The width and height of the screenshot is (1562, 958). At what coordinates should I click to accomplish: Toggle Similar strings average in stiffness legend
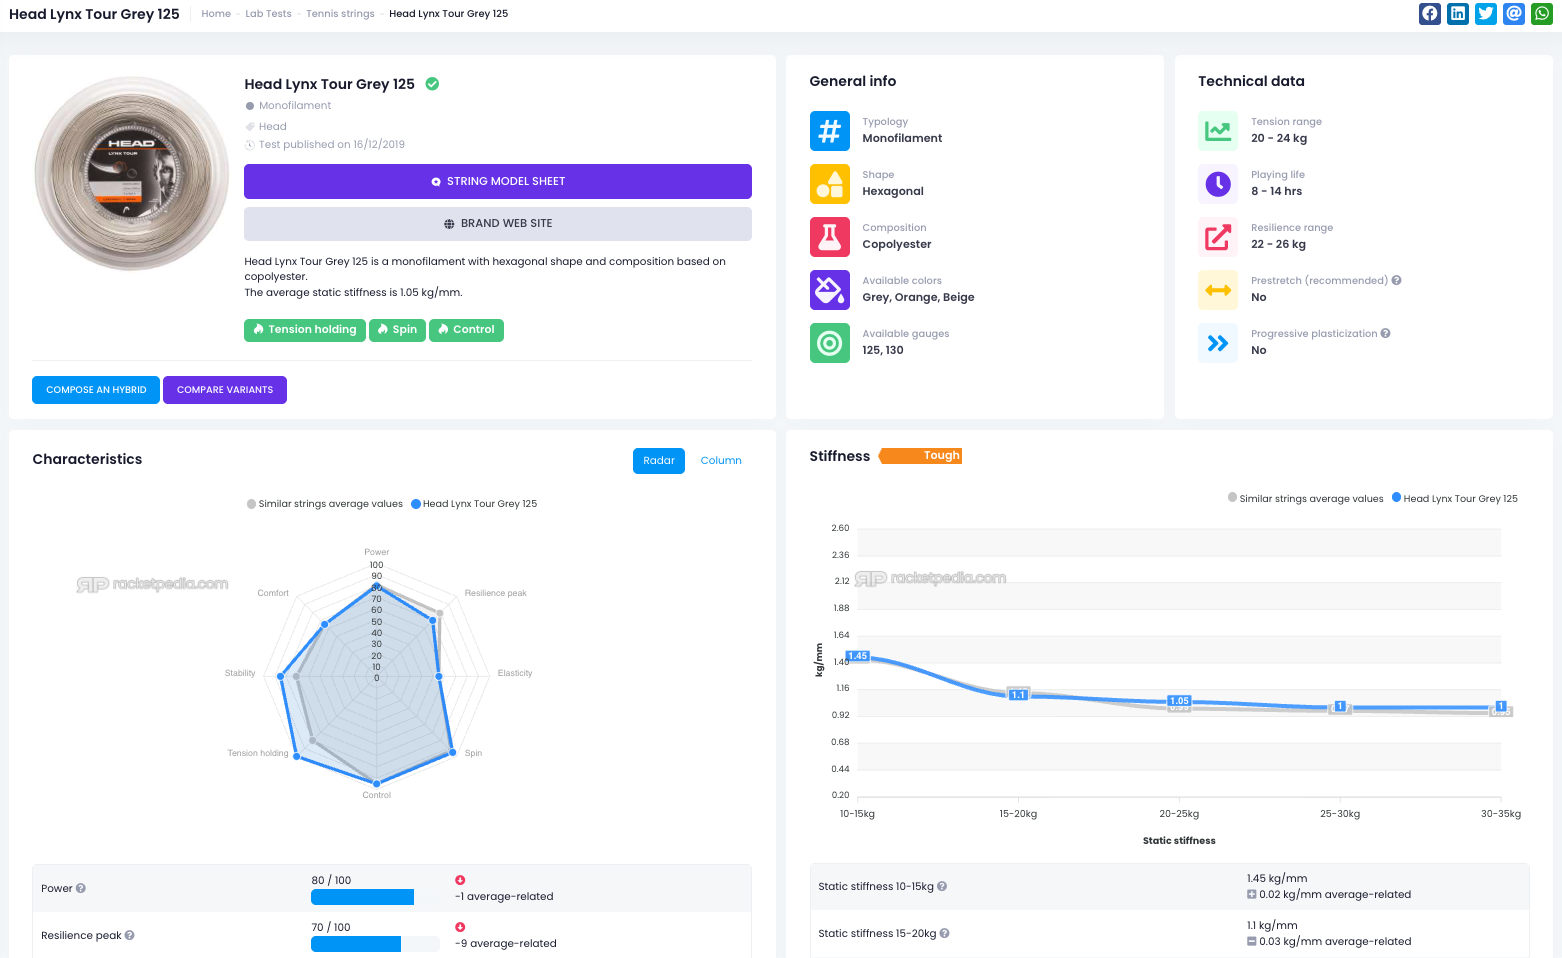tap(1306, 498)
